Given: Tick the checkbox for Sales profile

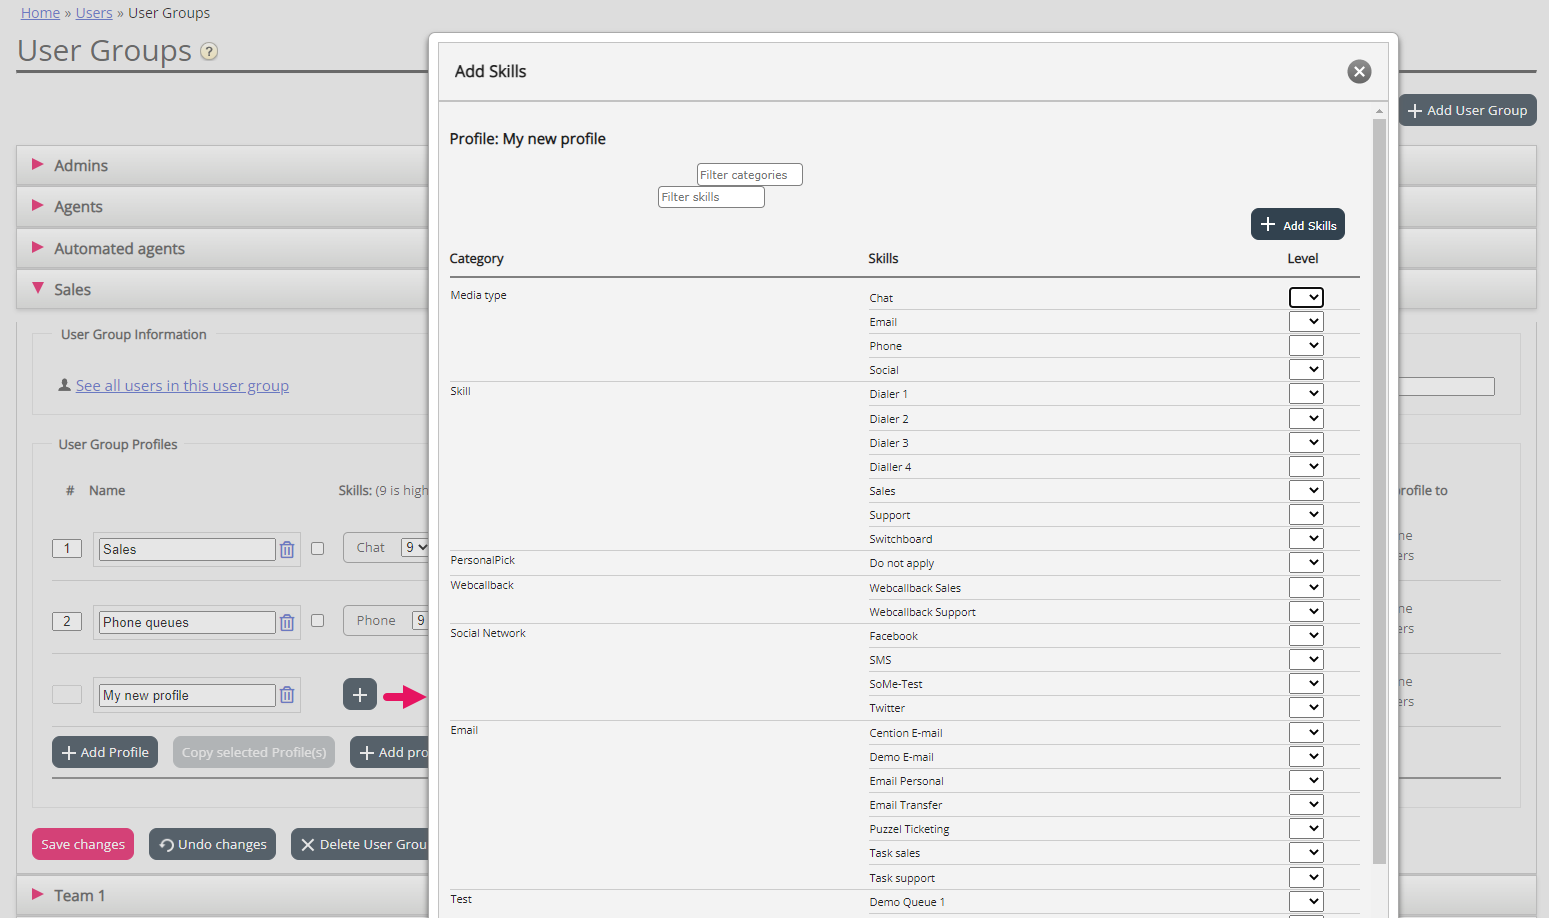Looking at the screenshot, I should tap(318, 549).
